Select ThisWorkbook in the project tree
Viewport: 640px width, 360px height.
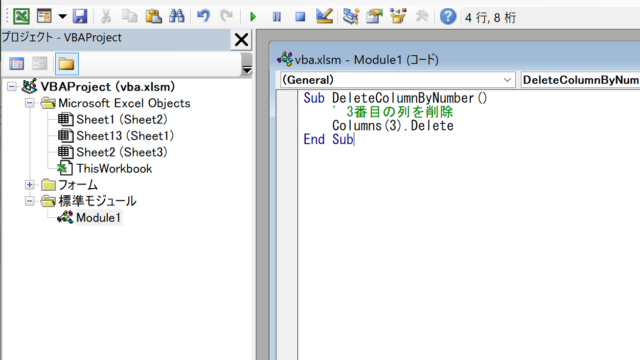click(114, 169)
